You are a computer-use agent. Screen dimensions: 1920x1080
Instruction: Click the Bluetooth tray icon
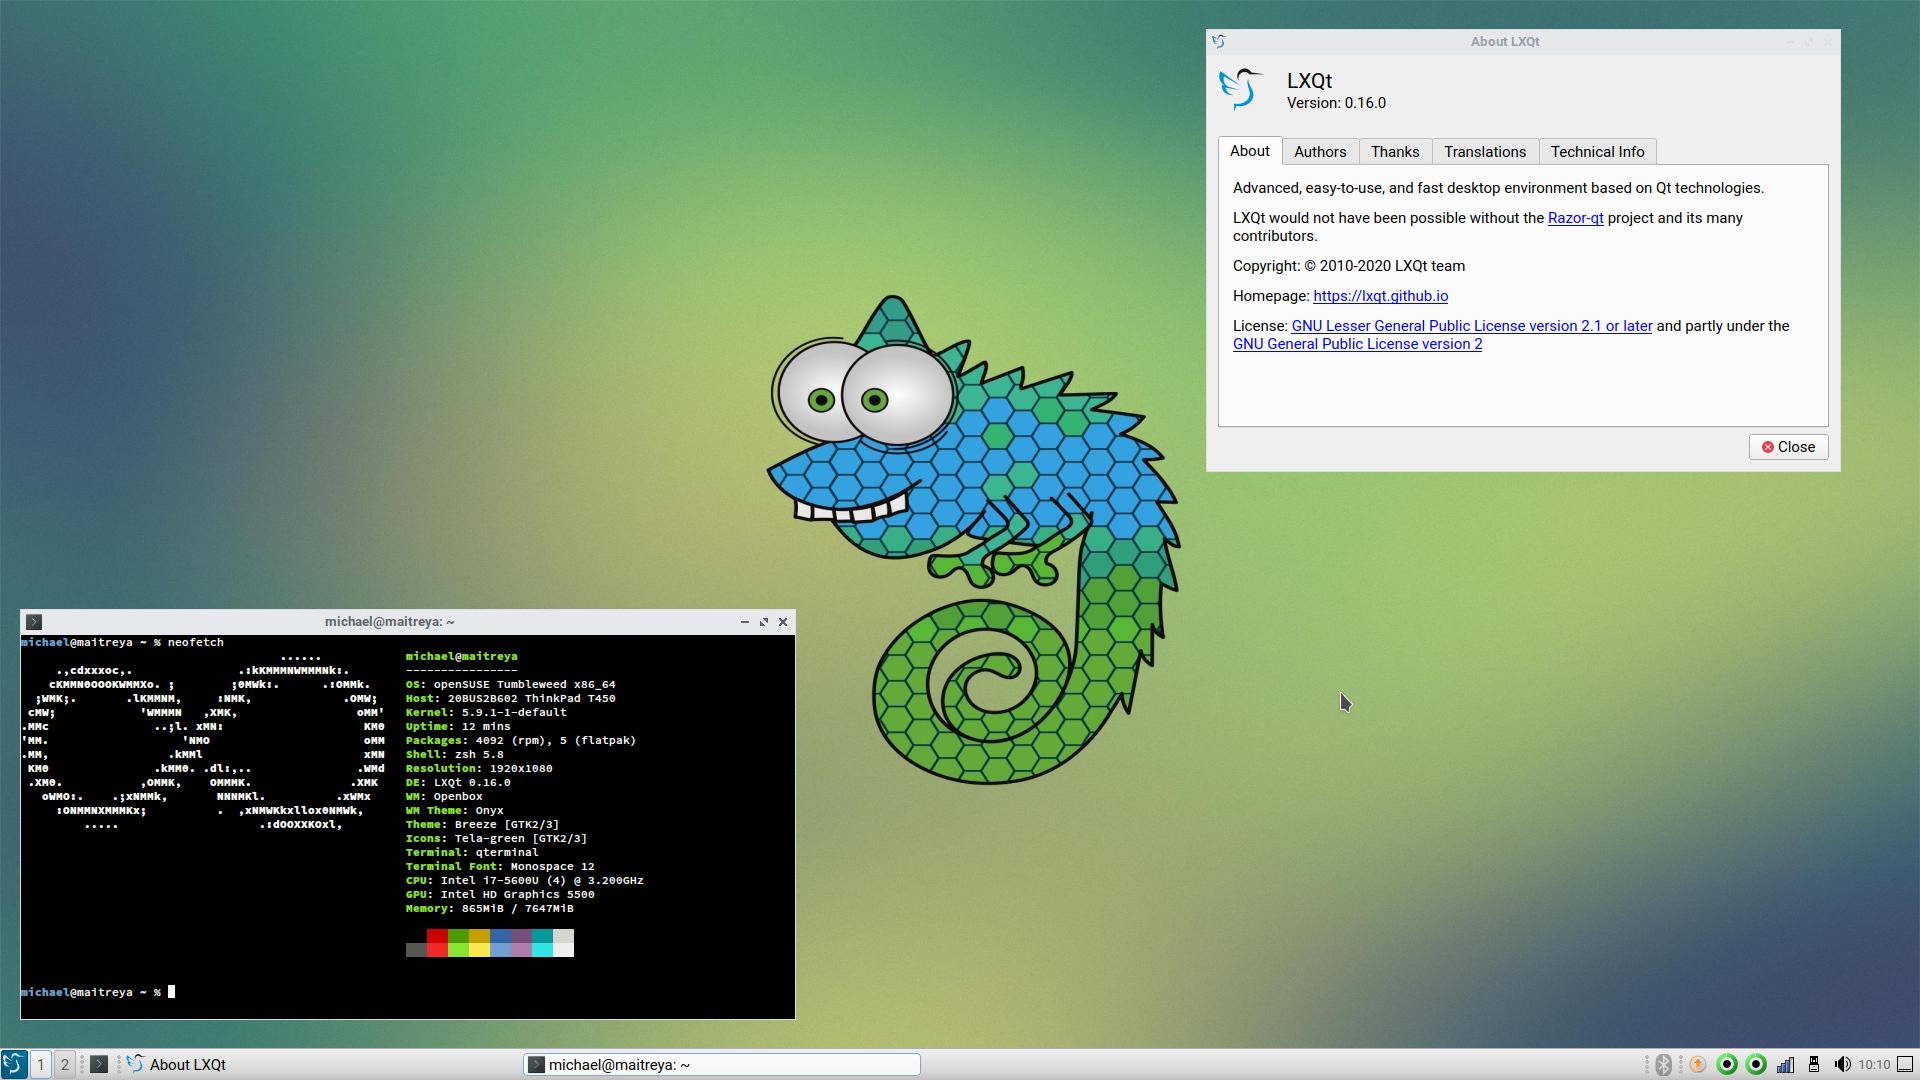click(1663, 1064)
